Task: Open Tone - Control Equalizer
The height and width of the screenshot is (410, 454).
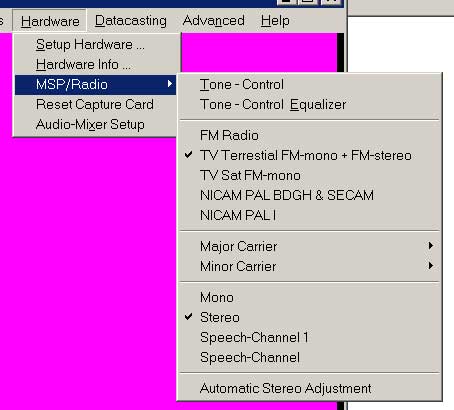Action: click(x=309, y=105)
